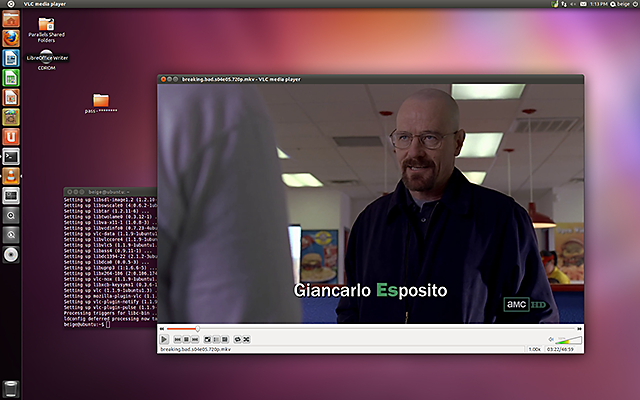Select the pass folder on the desktop
Viewport: 640px width, 400px height.
tap(101, 103)
